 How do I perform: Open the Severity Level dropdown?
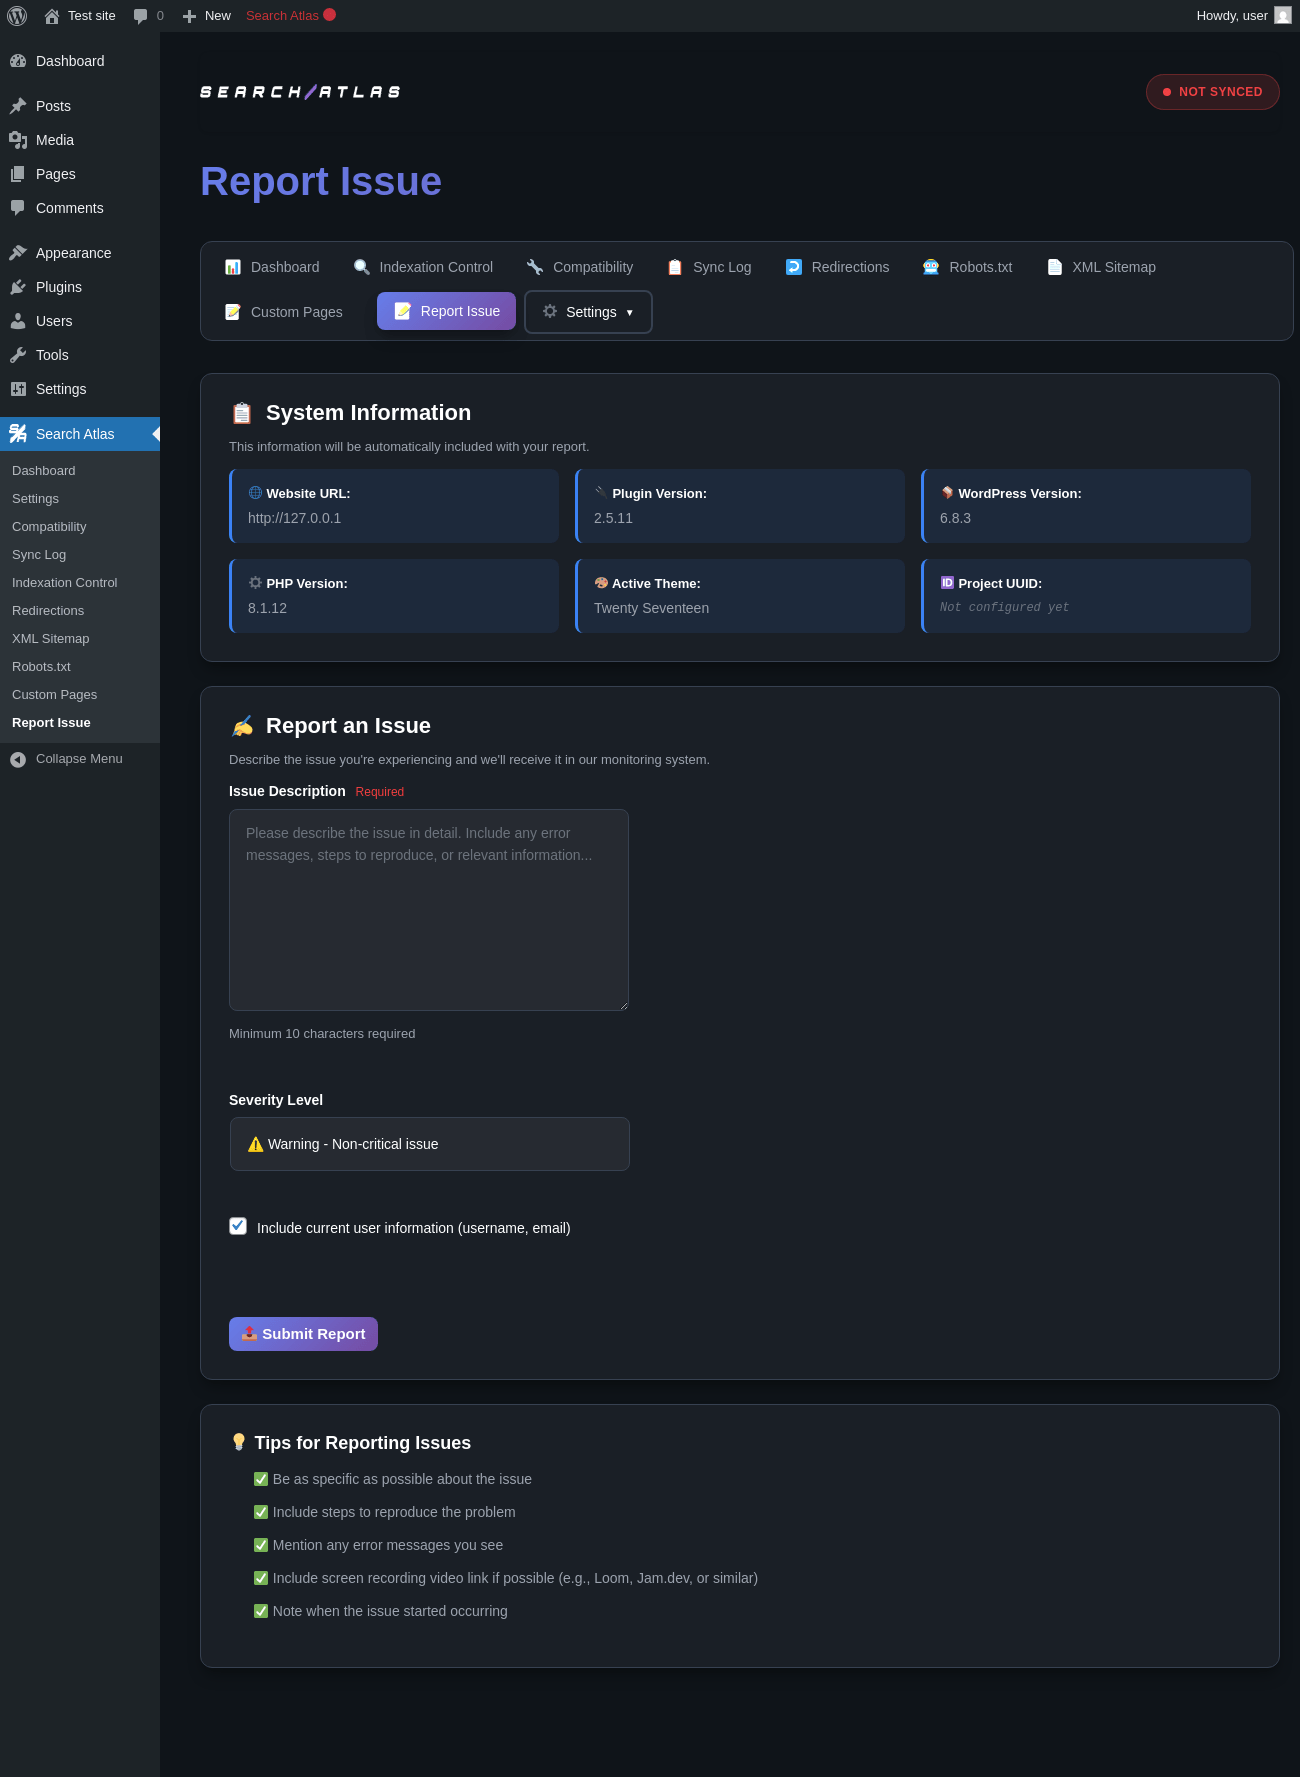click(x=430, y=1144)
